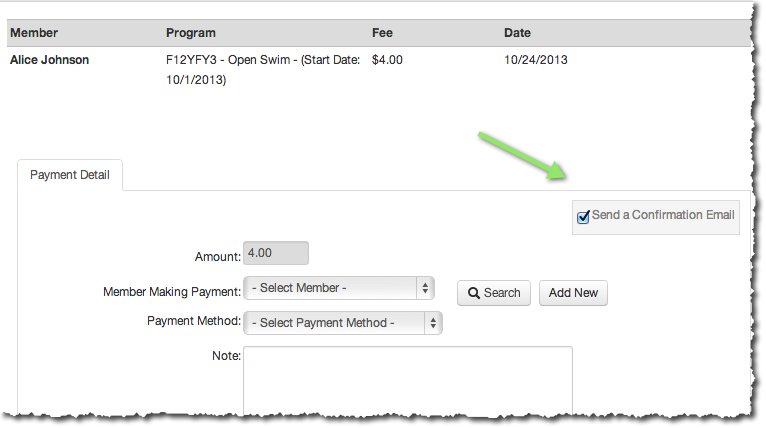The height and width of the screenshot is (428, 766).
Task: Click the magnifier icon on Search
Action: pos(473,293)
